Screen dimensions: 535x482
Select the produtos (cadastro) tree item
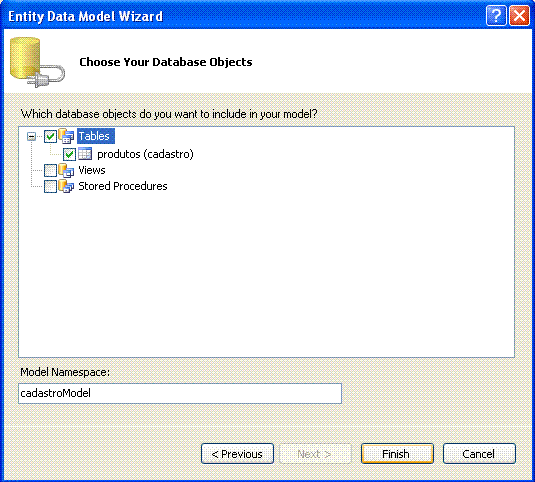145,154
